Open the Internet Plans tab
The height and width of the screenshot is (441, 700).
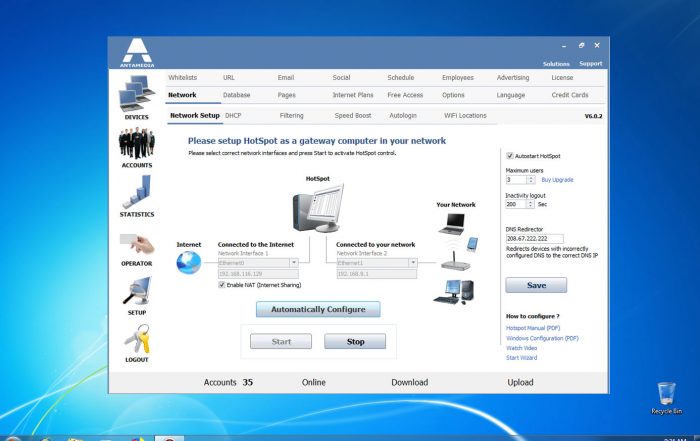click(x=353, y=95)
